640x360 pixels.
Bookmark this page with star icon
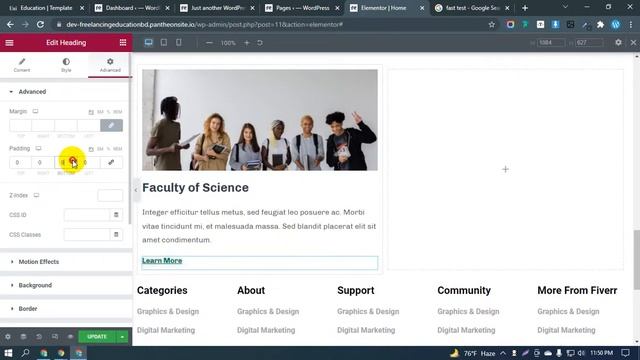click(492, 25)
